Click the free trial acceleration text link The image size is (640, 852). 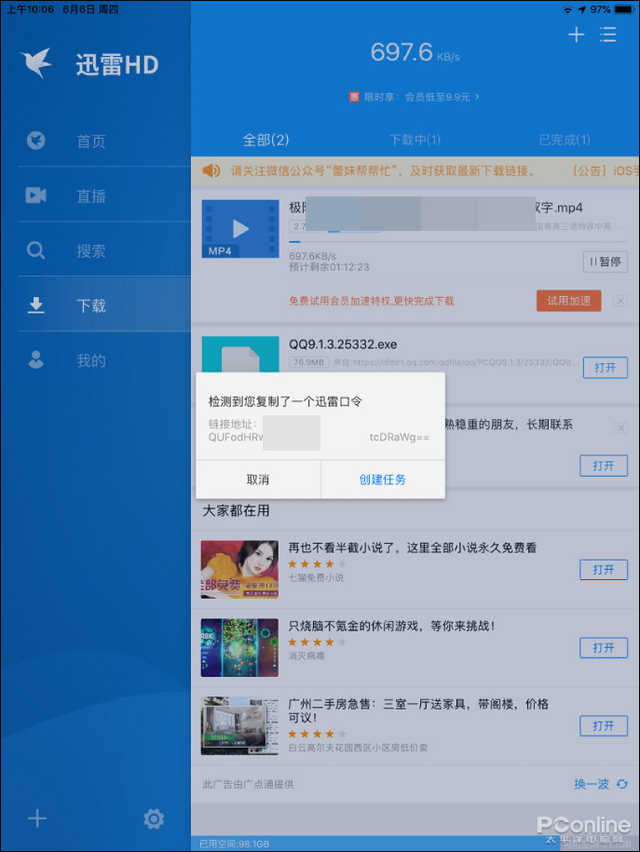click(x=372, y=300)
